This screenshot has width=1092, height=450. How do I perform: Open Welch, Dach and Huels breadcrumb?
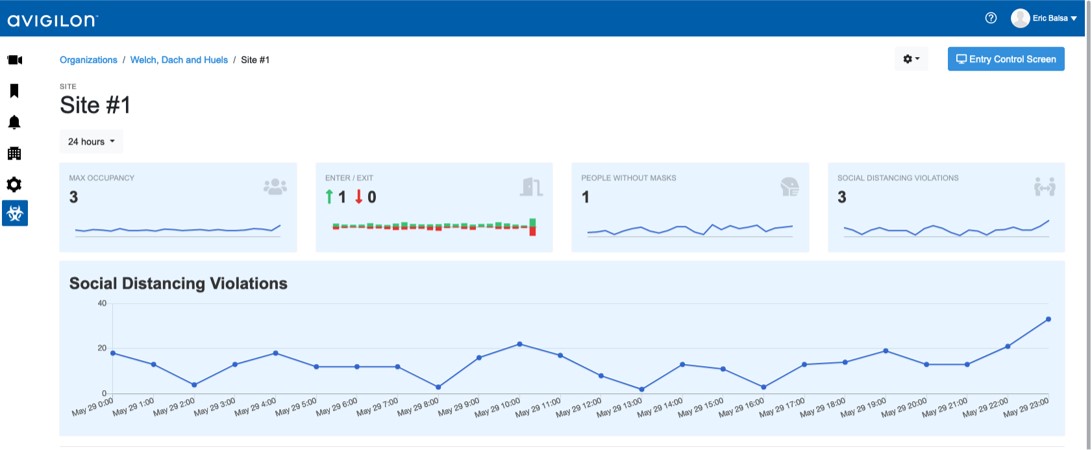coord(179,60)
